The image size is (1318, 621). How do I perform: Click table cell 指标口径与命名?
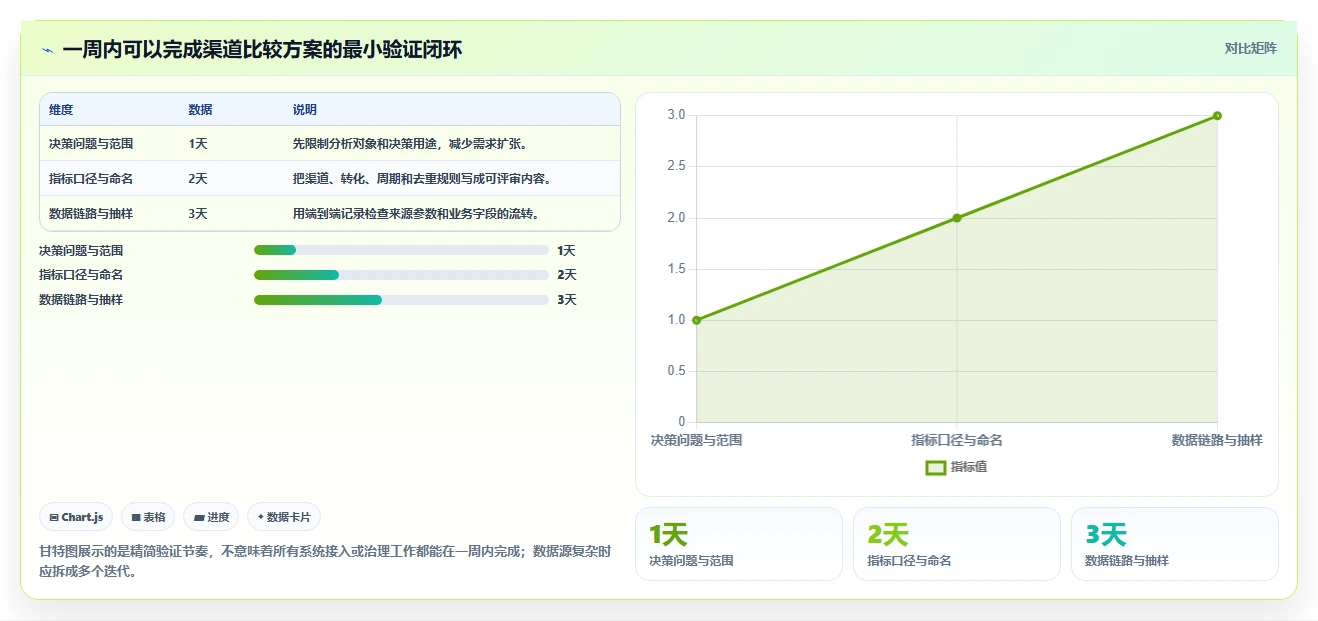(91, 179)
